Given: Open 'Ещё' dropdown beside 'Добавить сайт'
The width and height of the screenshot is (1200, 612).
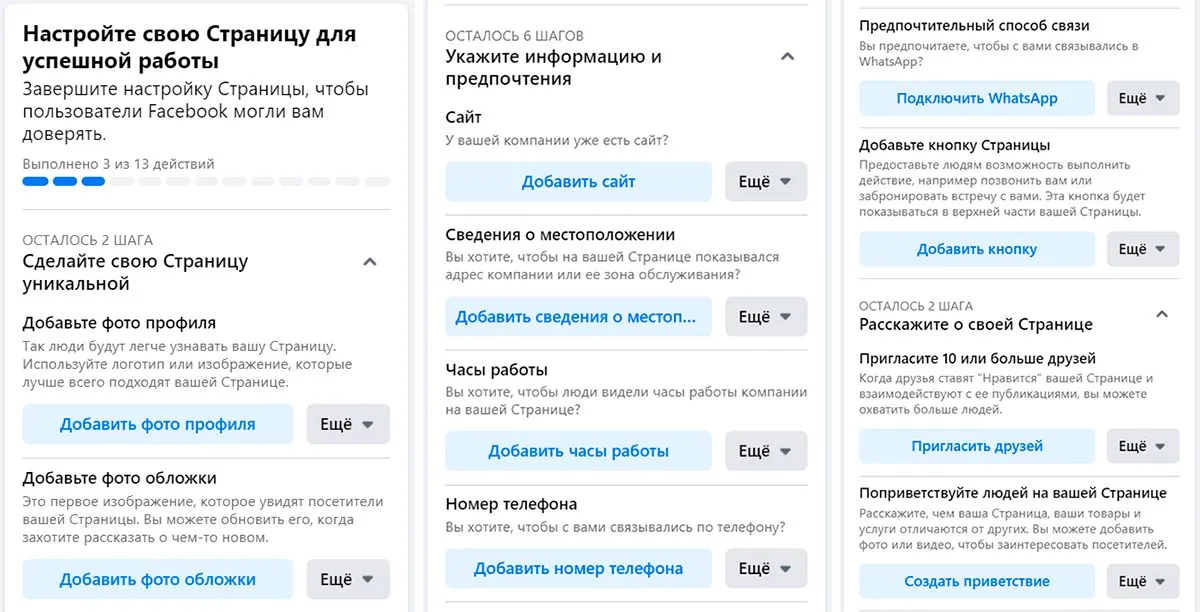Looking at the screenshot, I should pos(766,182).
